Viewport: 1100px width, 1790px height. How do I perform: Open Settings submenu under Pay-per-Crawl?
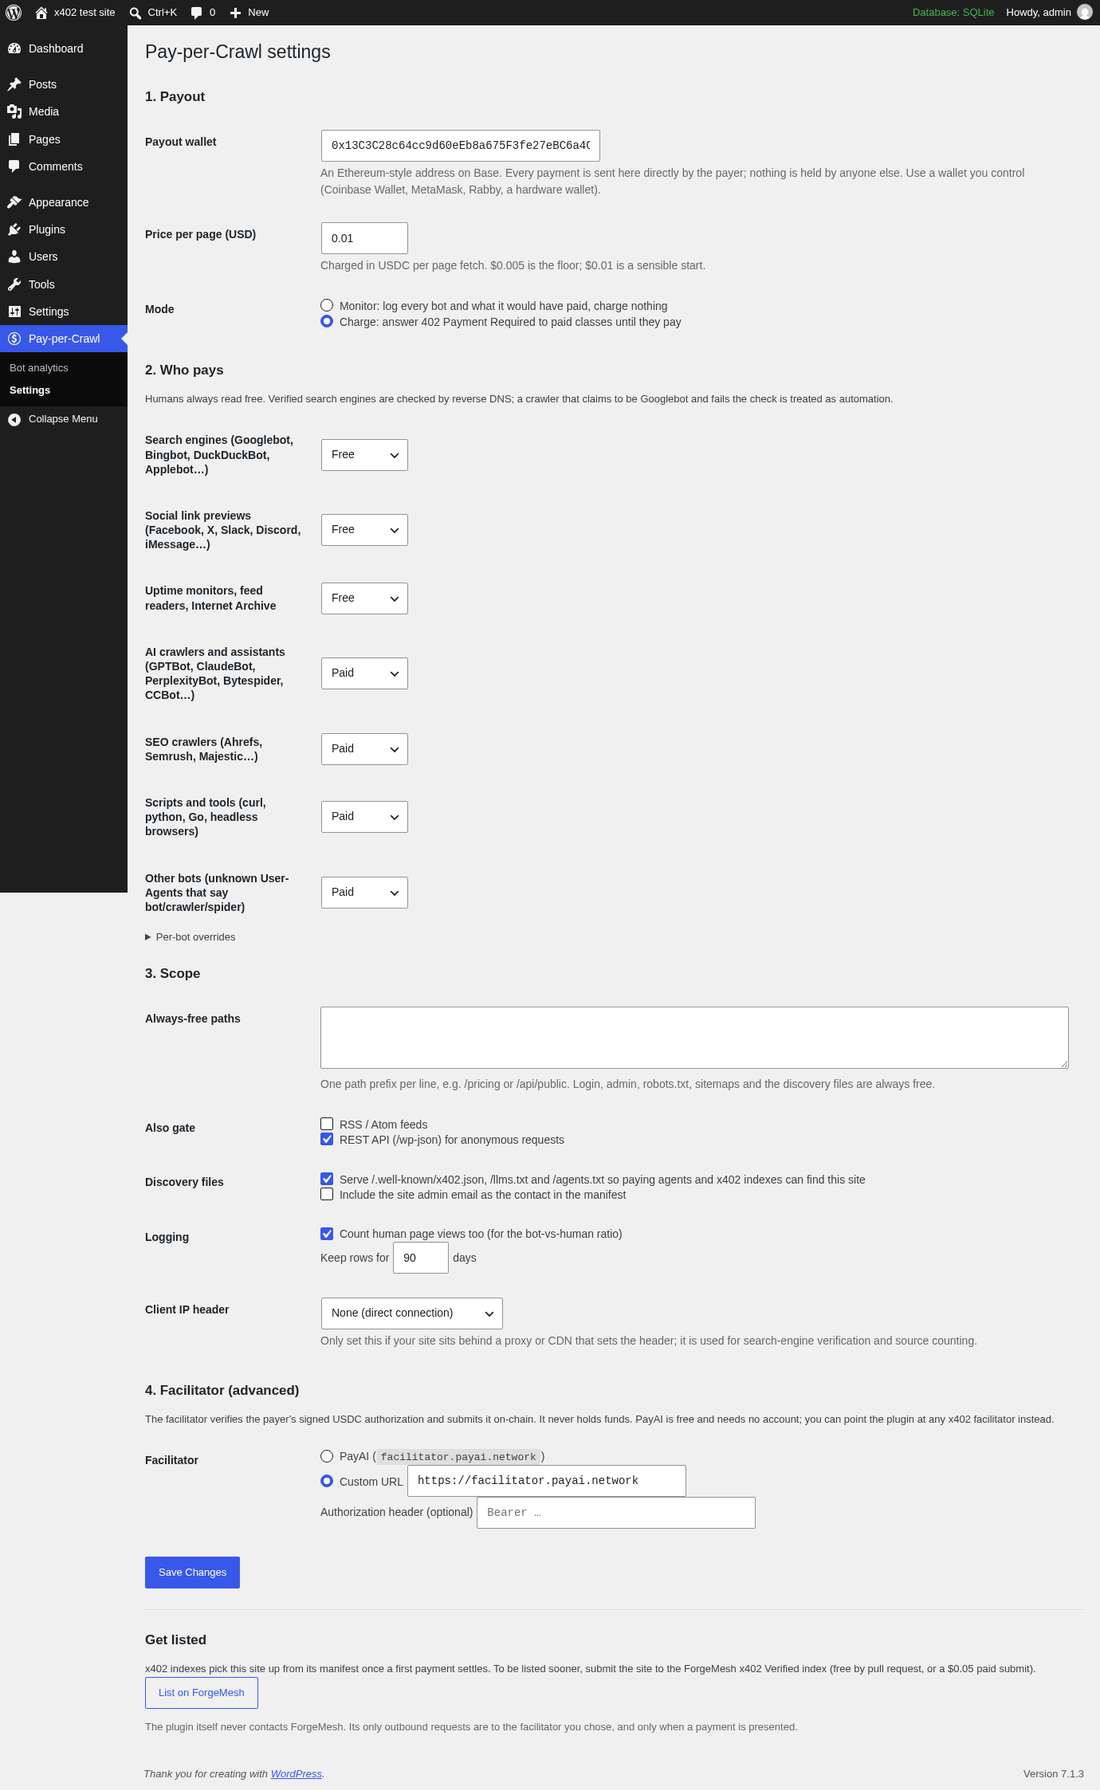pos(30,390)
